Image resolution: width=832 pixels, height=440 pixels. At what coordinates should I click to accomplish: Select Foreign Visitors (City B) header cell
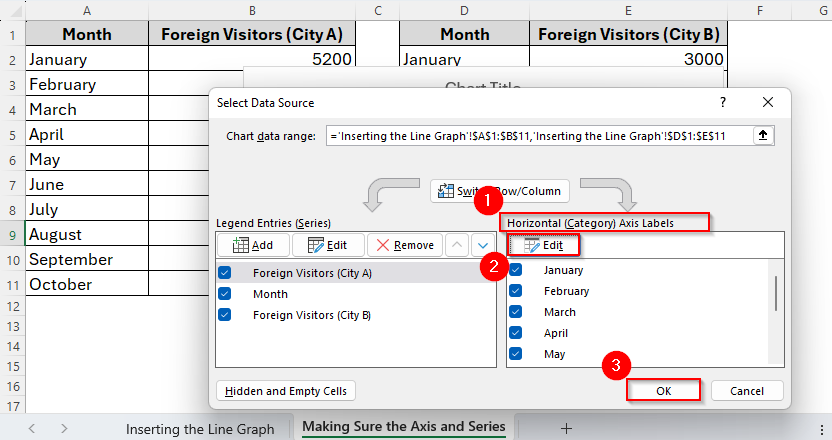628,34
